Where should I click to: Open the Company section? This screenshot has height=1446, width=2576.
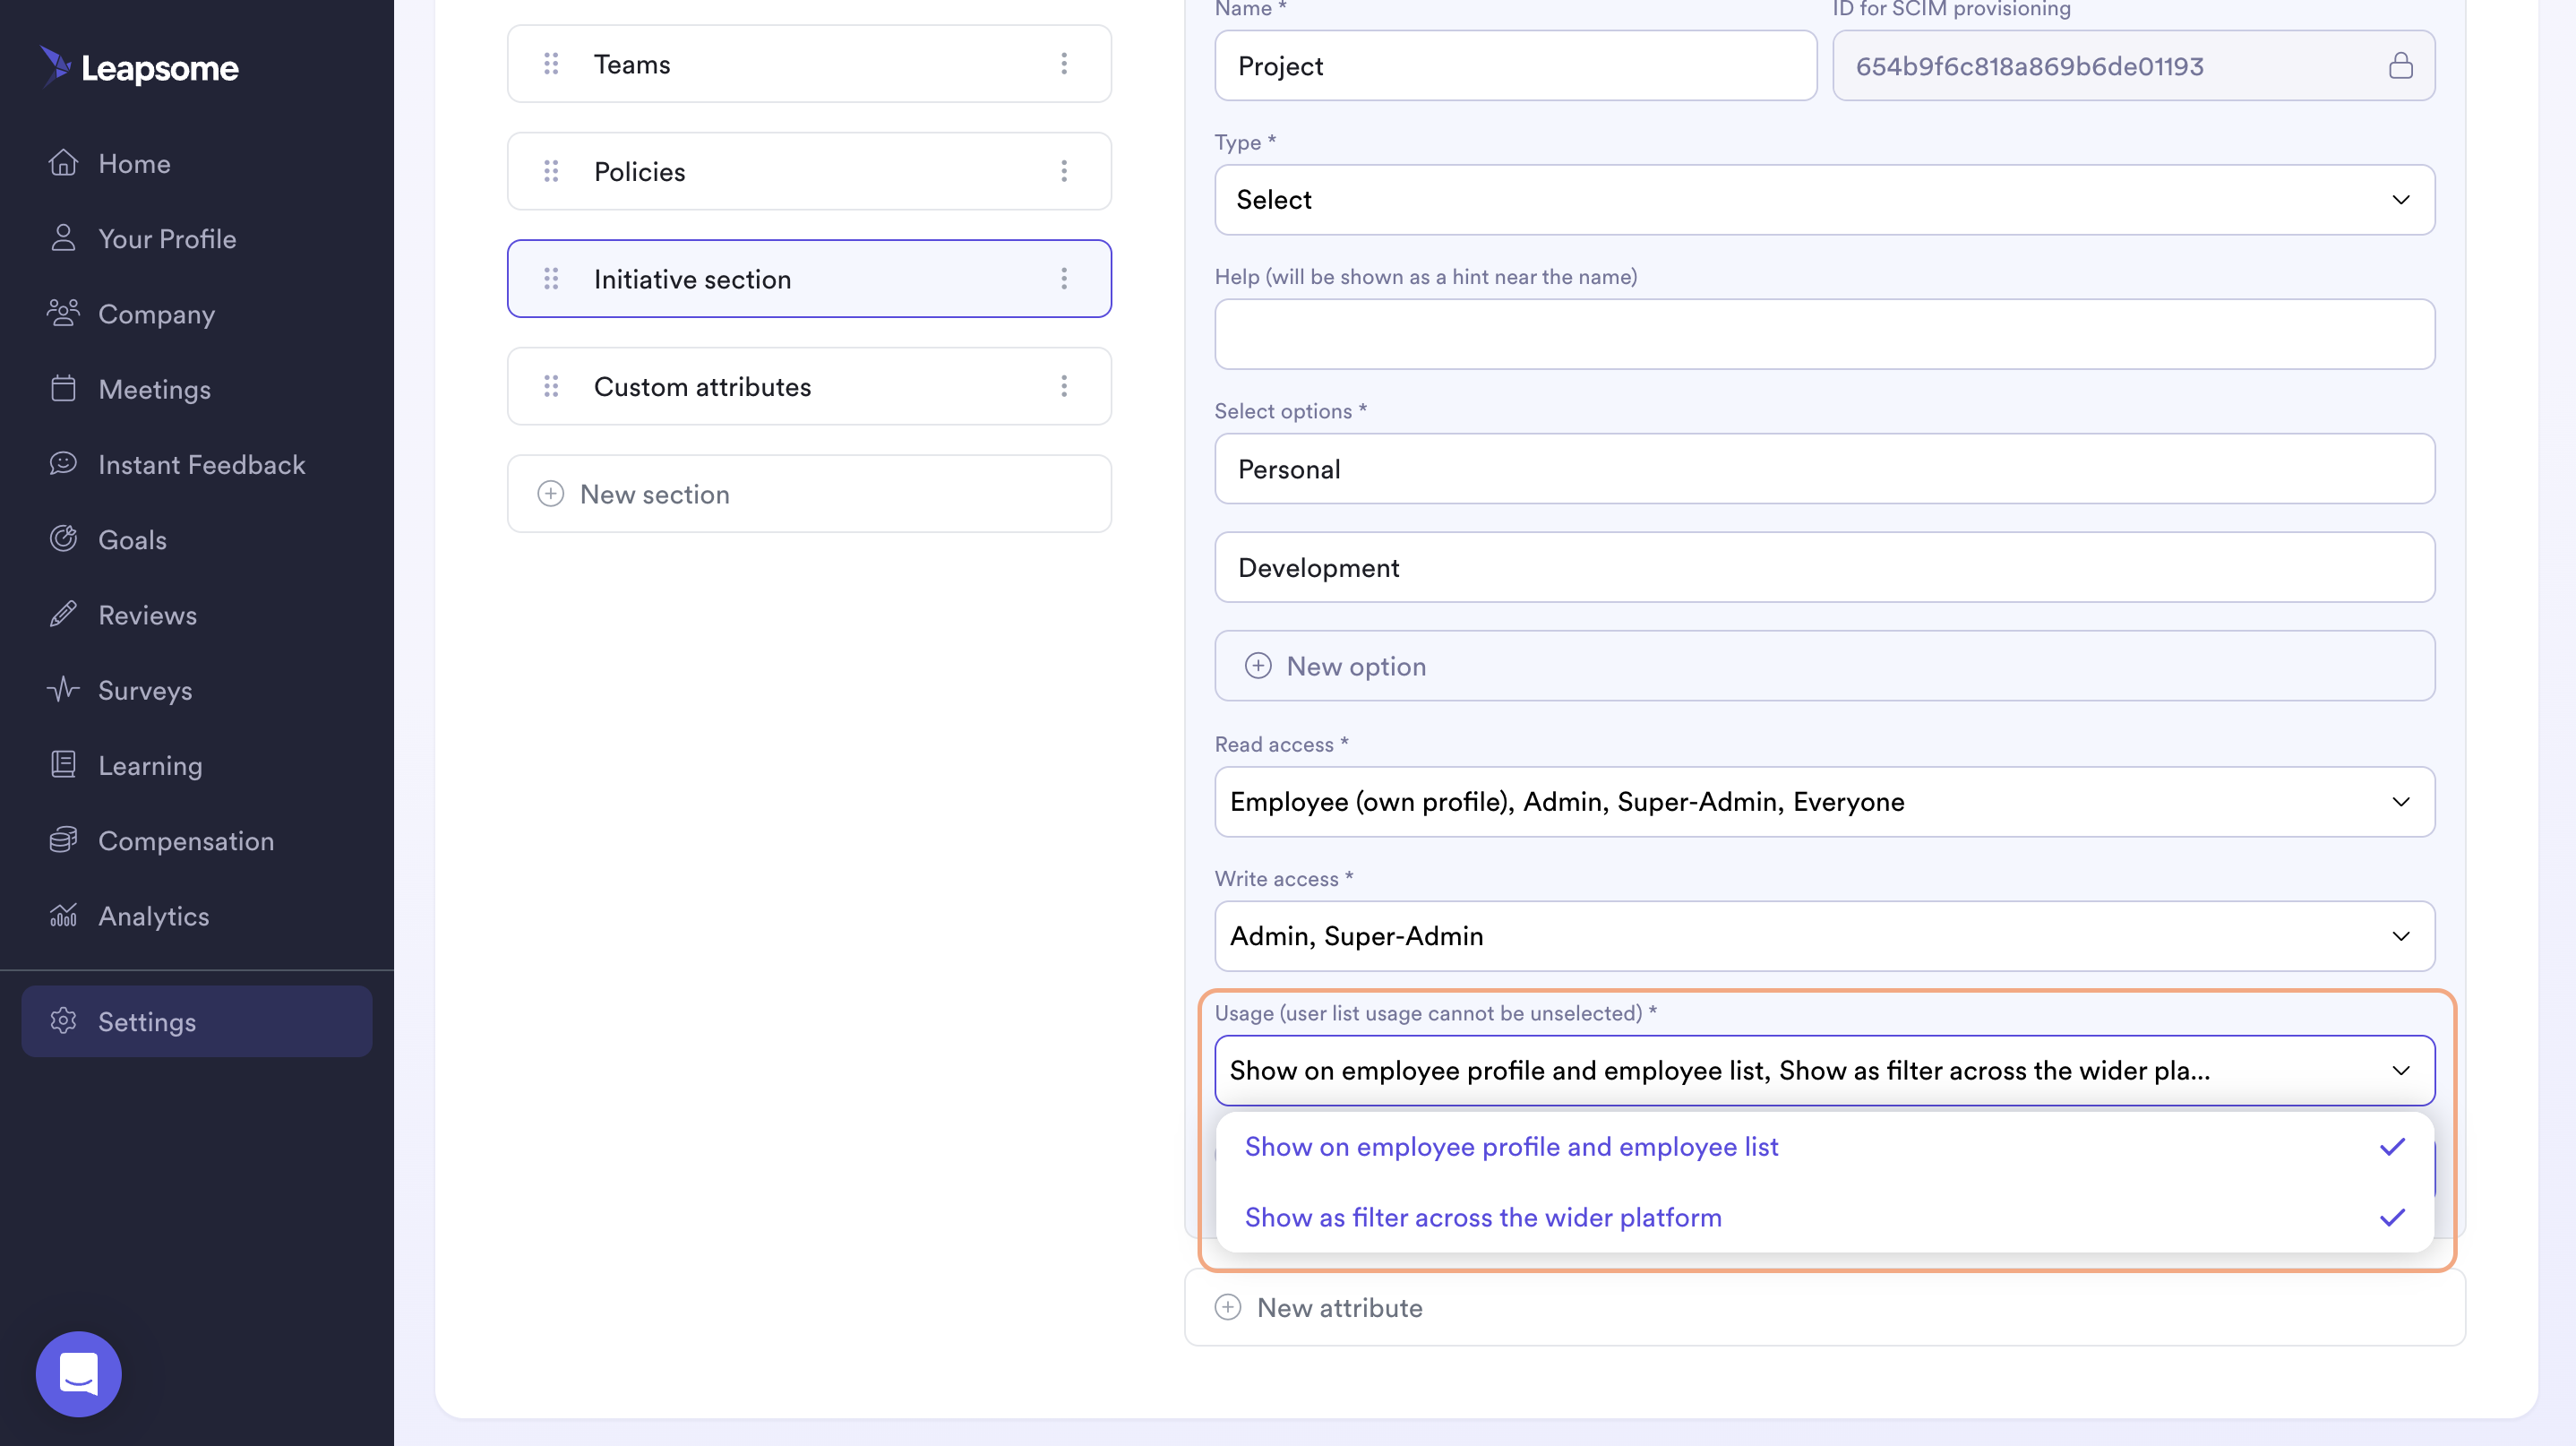tap(156, 314)
